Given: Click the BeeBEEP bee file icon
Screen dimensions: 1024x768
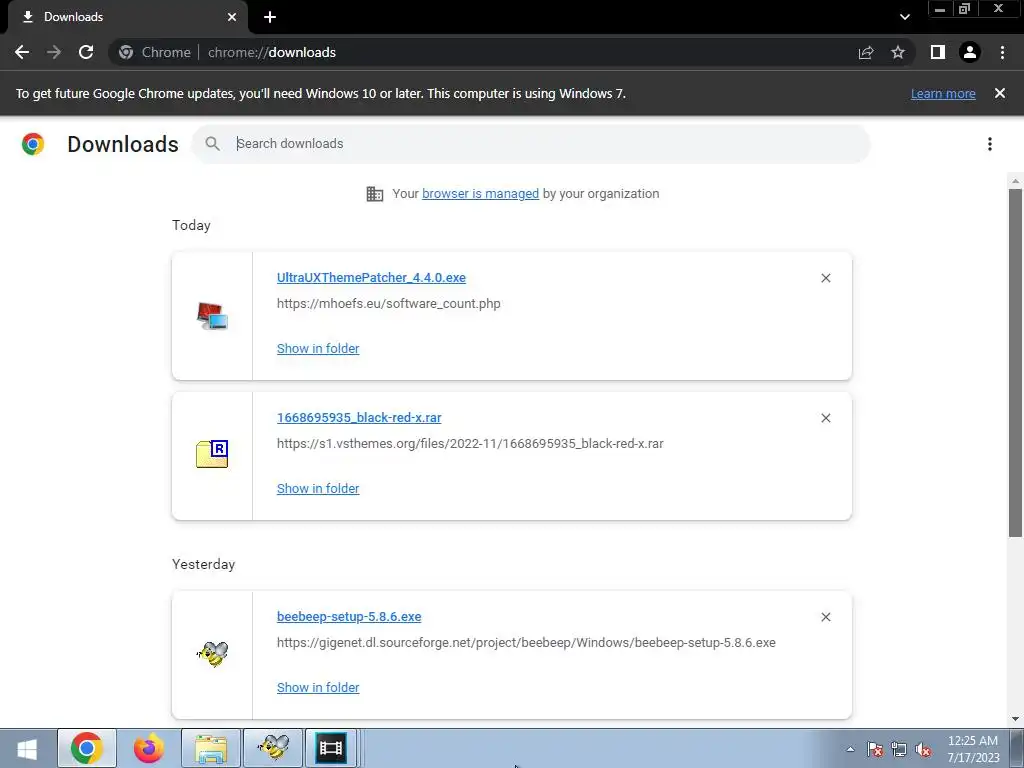Looking at the screenshot, I should pyautogui.click(x=212, y=654).
